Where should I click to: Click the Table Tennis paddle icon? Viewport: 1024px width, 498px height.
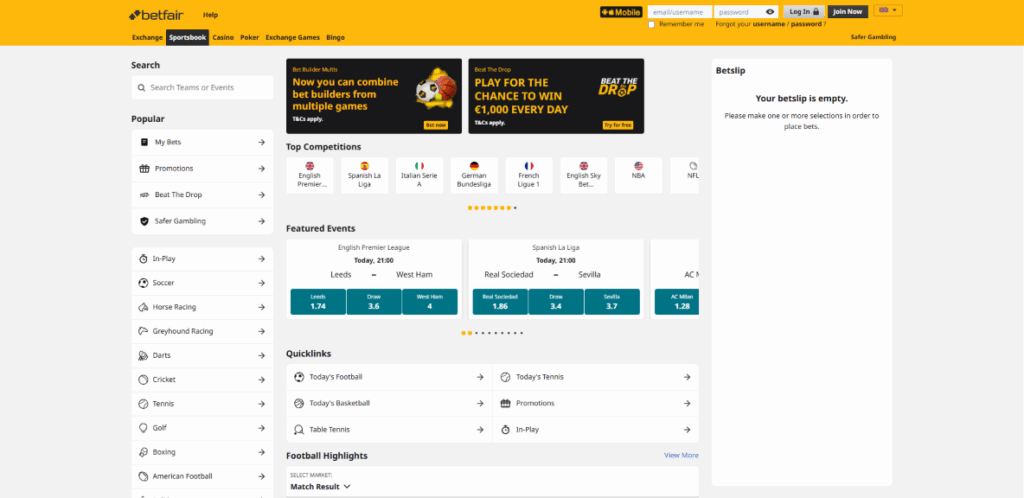299,430
